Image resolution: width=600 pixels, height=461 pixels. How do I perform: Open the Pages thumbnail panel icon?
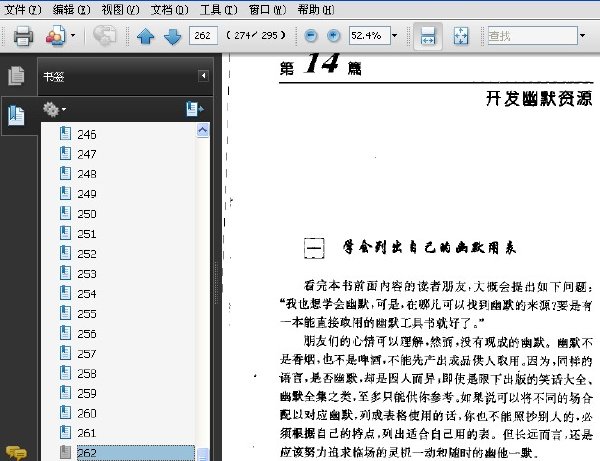pos(16,75)
